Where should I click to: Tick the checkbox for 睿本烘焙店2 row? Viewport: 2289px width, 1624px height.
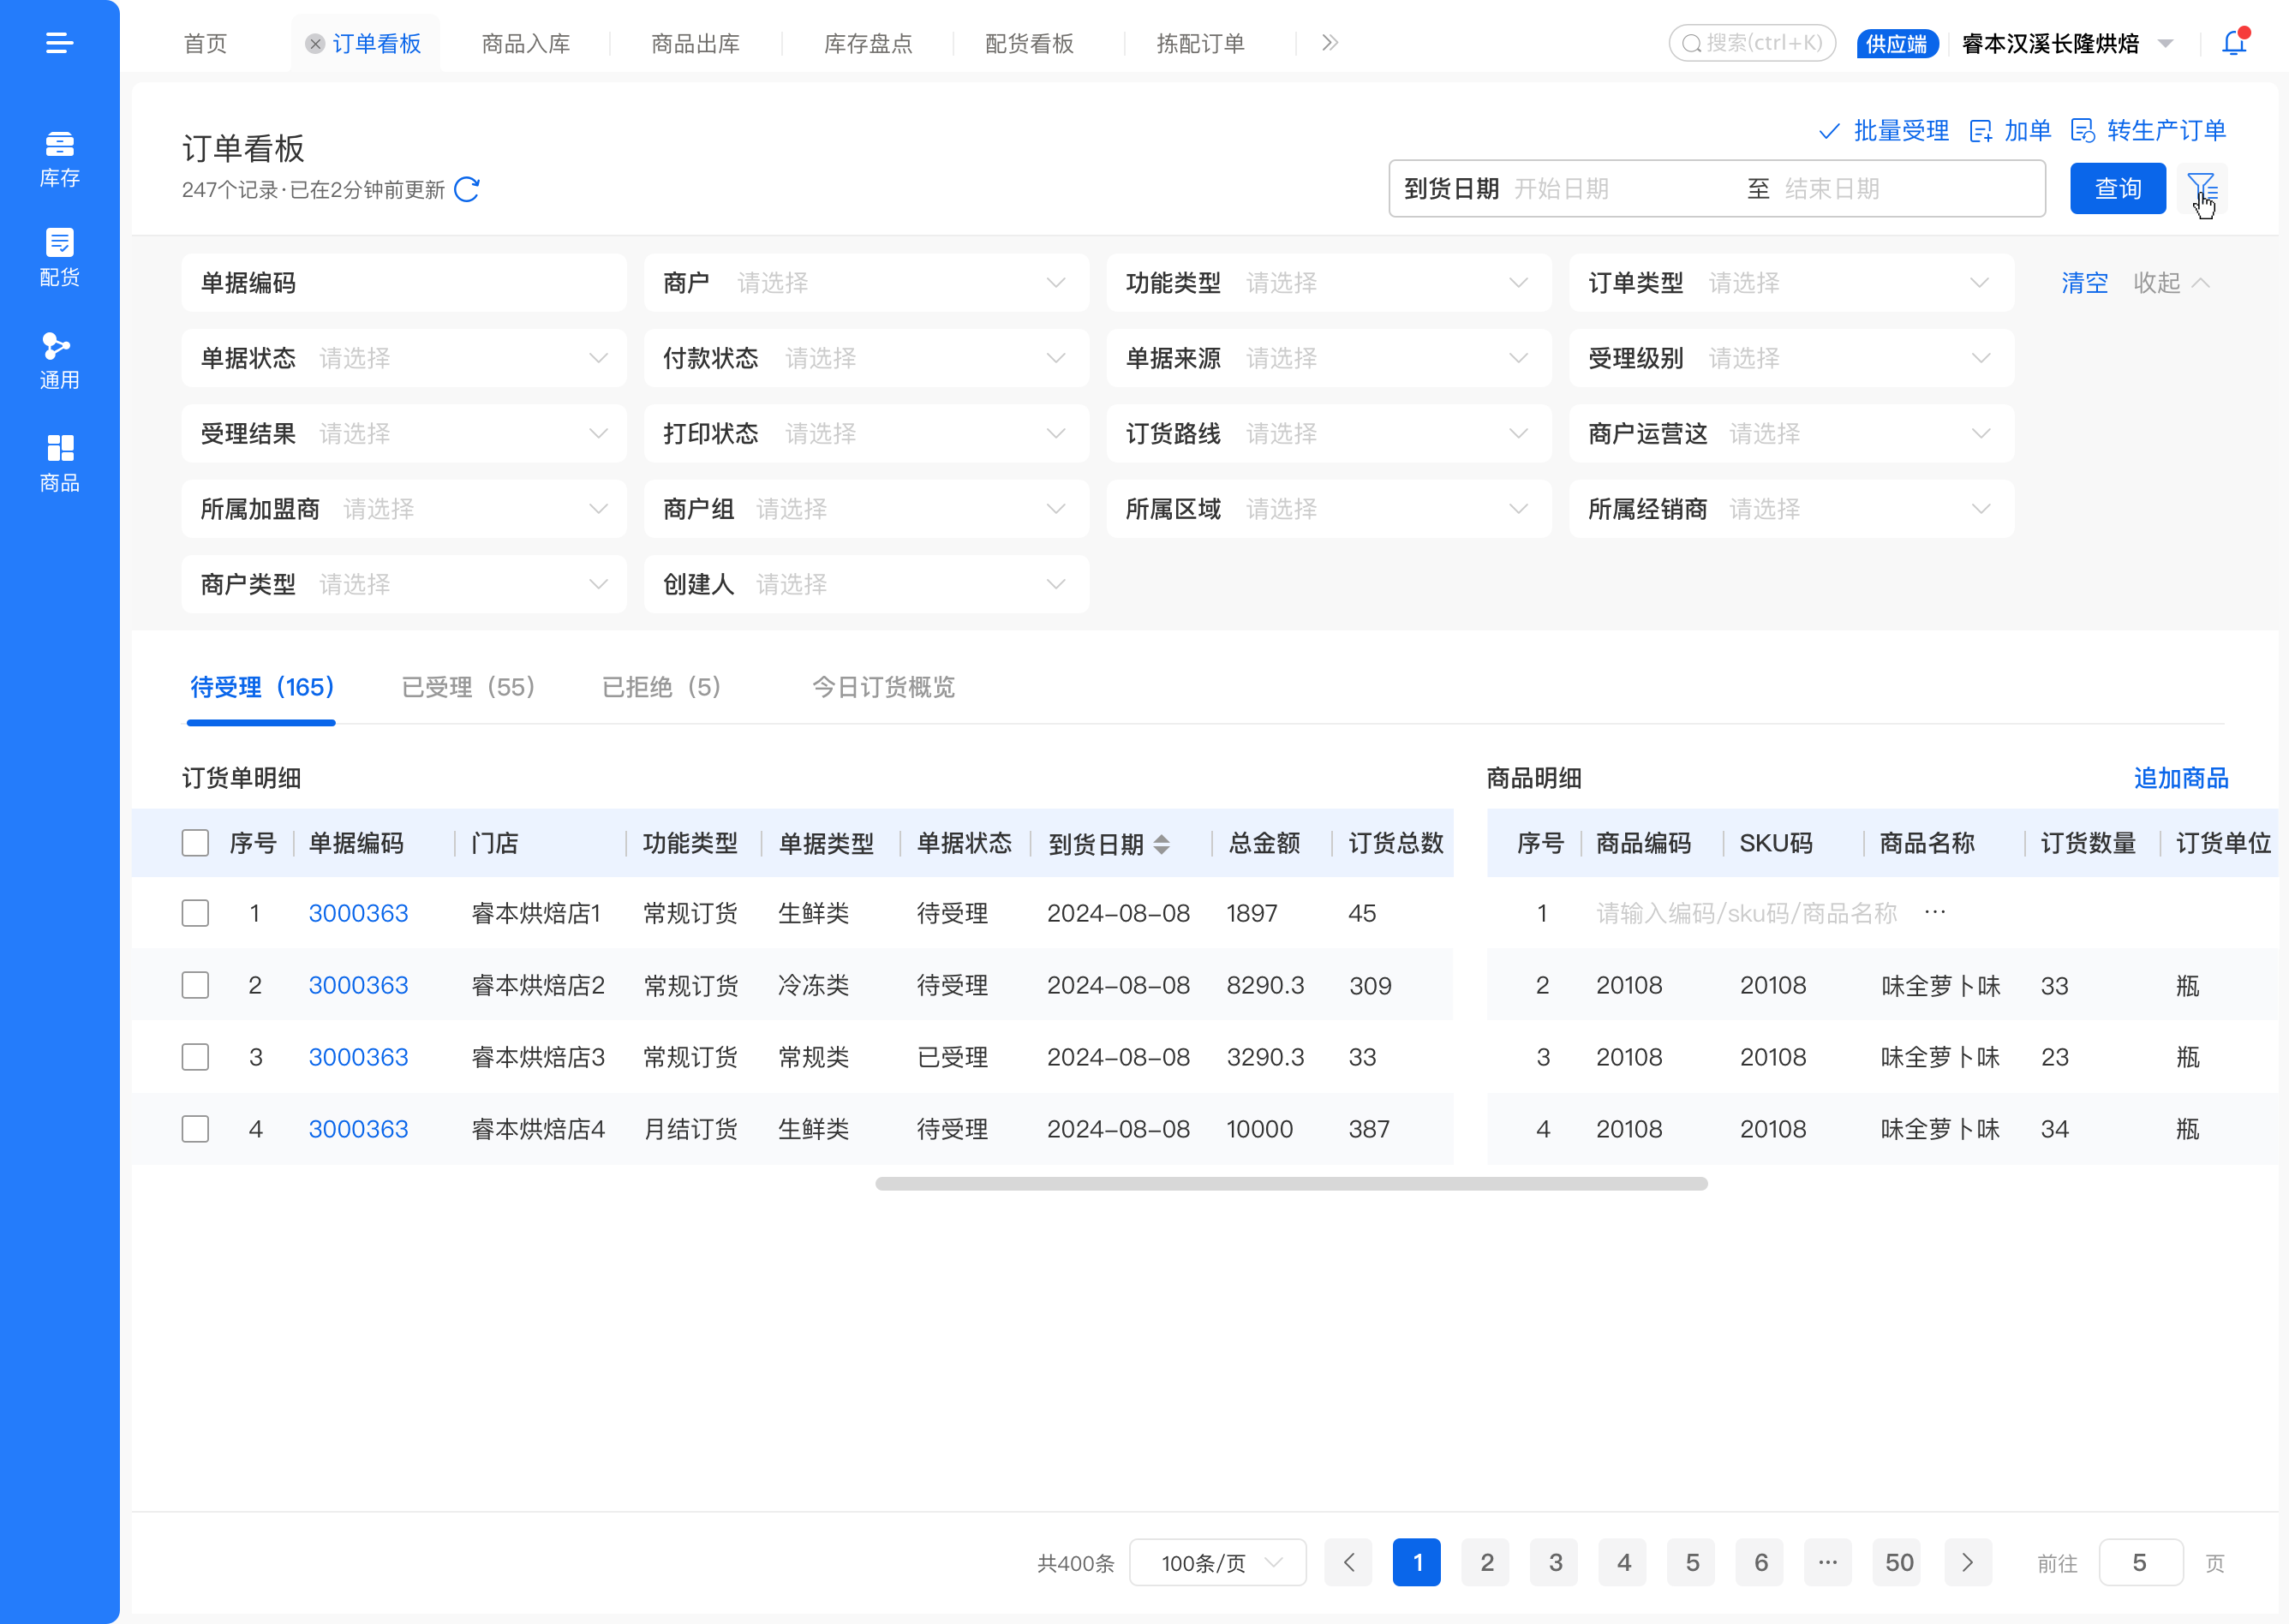tap(195, 985)
